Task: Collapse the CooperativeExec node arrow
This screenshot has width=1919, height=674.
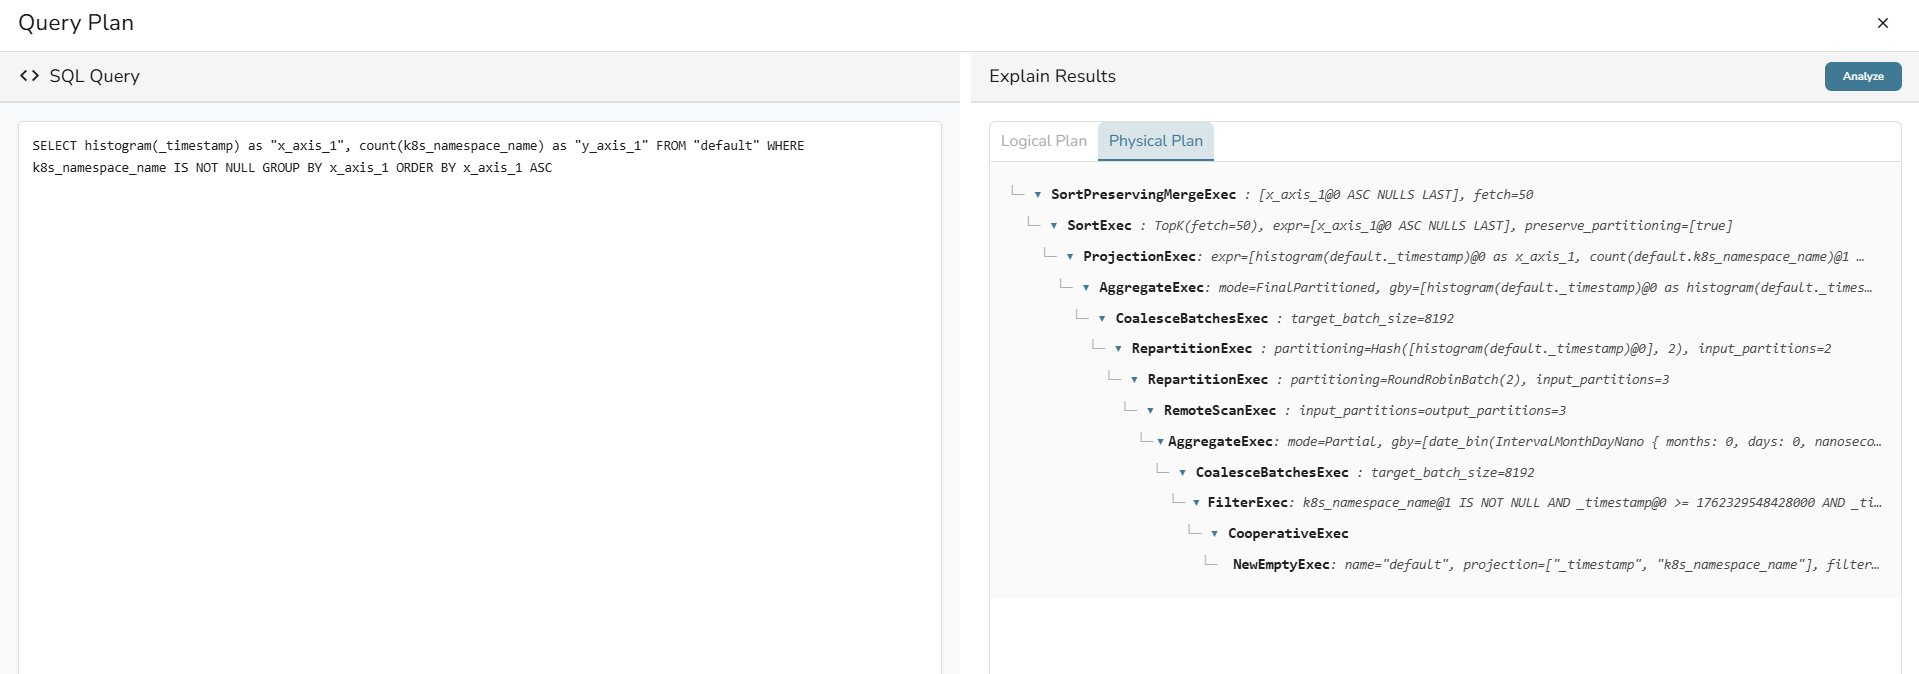Action: [1214, 534]
